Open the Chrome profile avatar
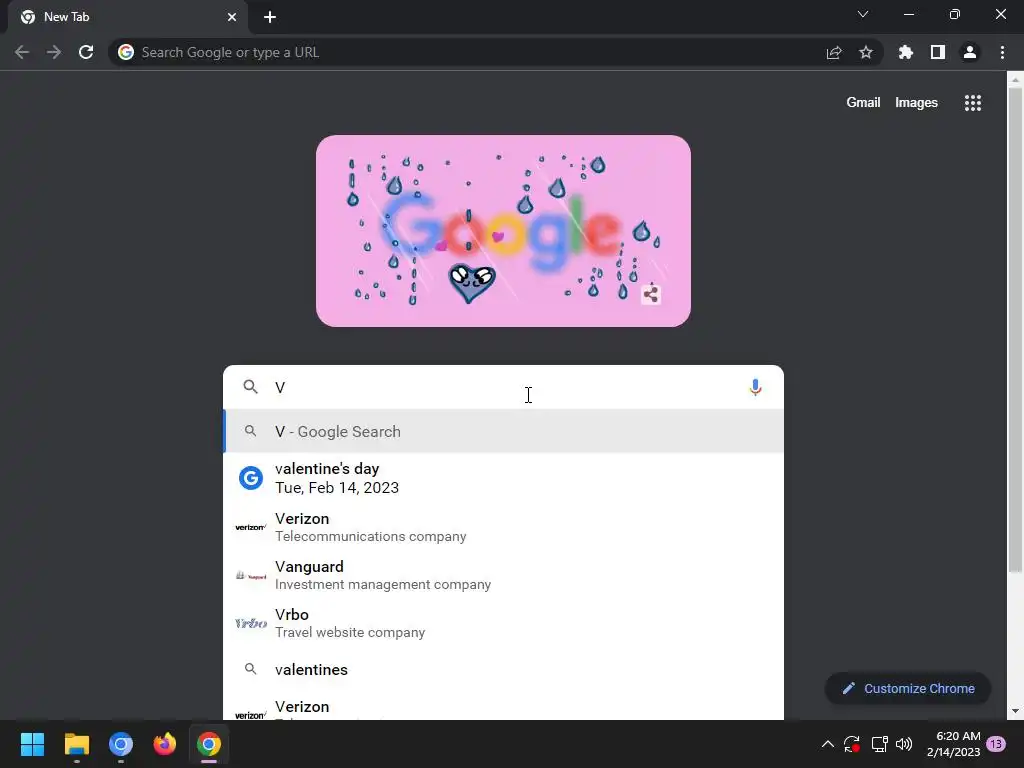The height and width of the screenshot is (768, 1024). pos(970,52)
